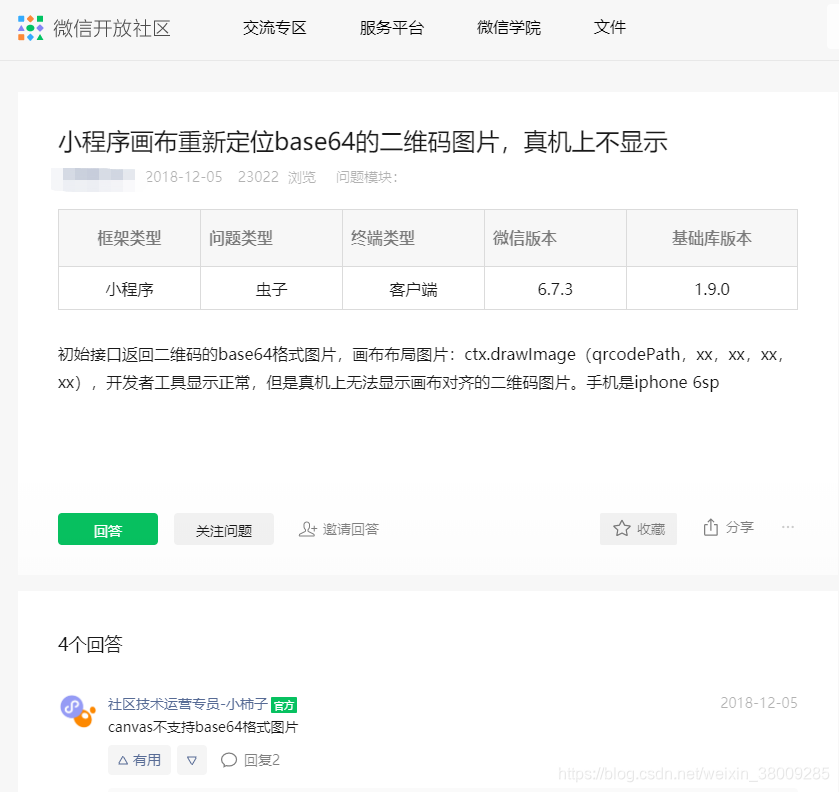Screen dimensions: 839x792
Task: Click the question body paragraph
Action: coord(423,368)
